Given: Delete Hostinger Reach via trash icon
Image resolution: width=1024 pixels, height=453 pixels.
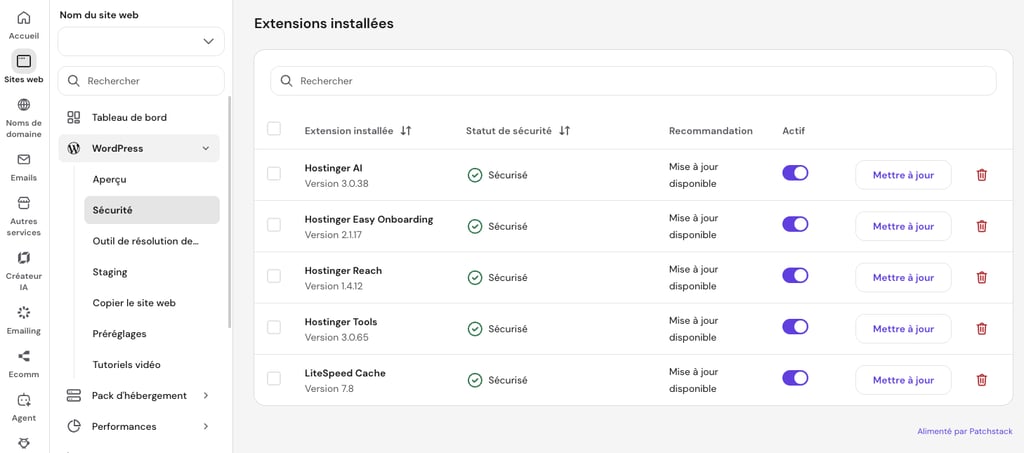Looking at the screenshot, I should (982, 277).
